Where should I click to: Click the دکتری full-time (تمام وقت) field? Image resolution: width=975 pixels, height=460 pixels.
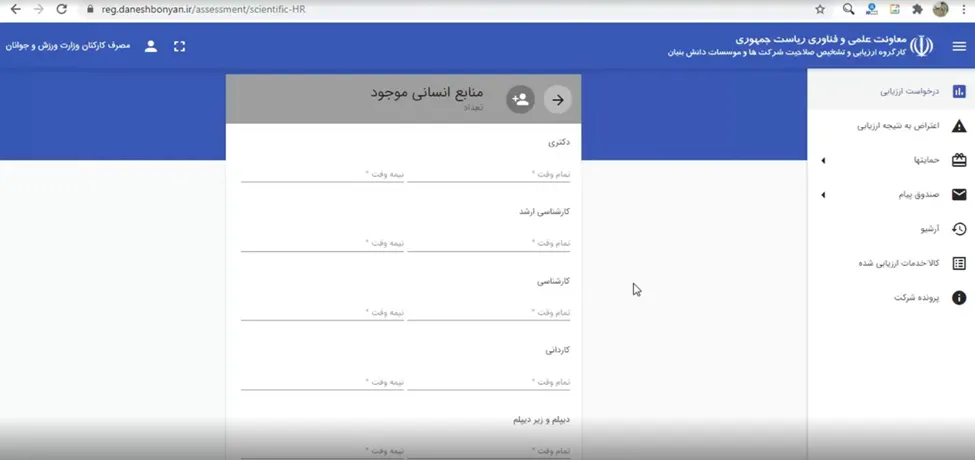coord(489,174)
